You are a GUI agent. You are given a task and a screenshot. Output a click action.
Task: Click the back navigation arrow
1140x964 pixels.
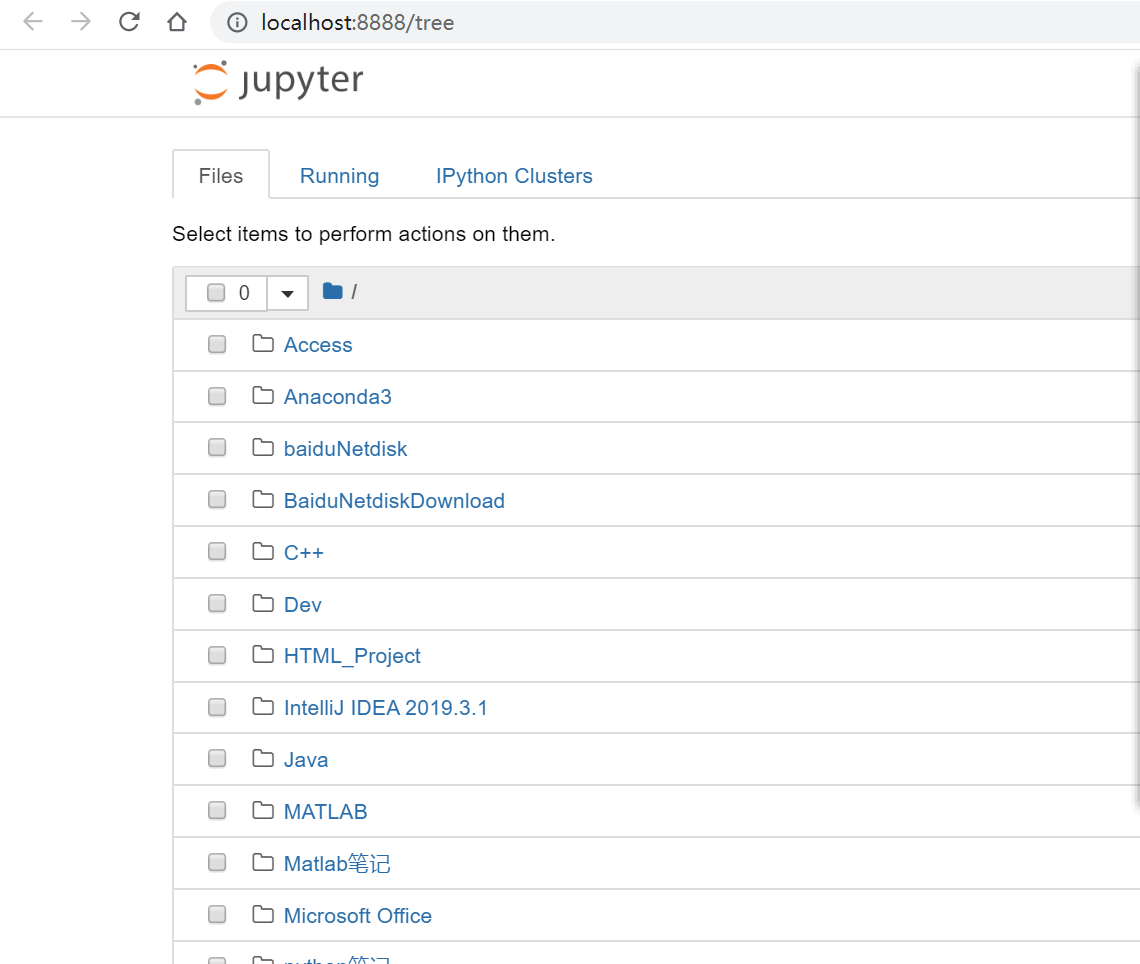coord(33,22)
